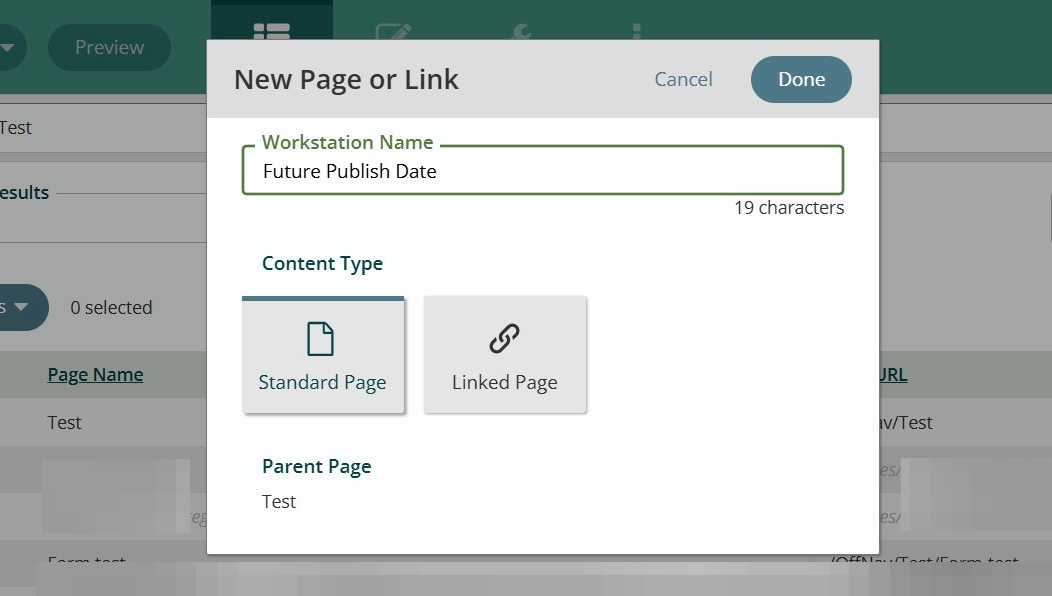
Task: Click the Test value under Parent Page
Action: click(279, 502)
